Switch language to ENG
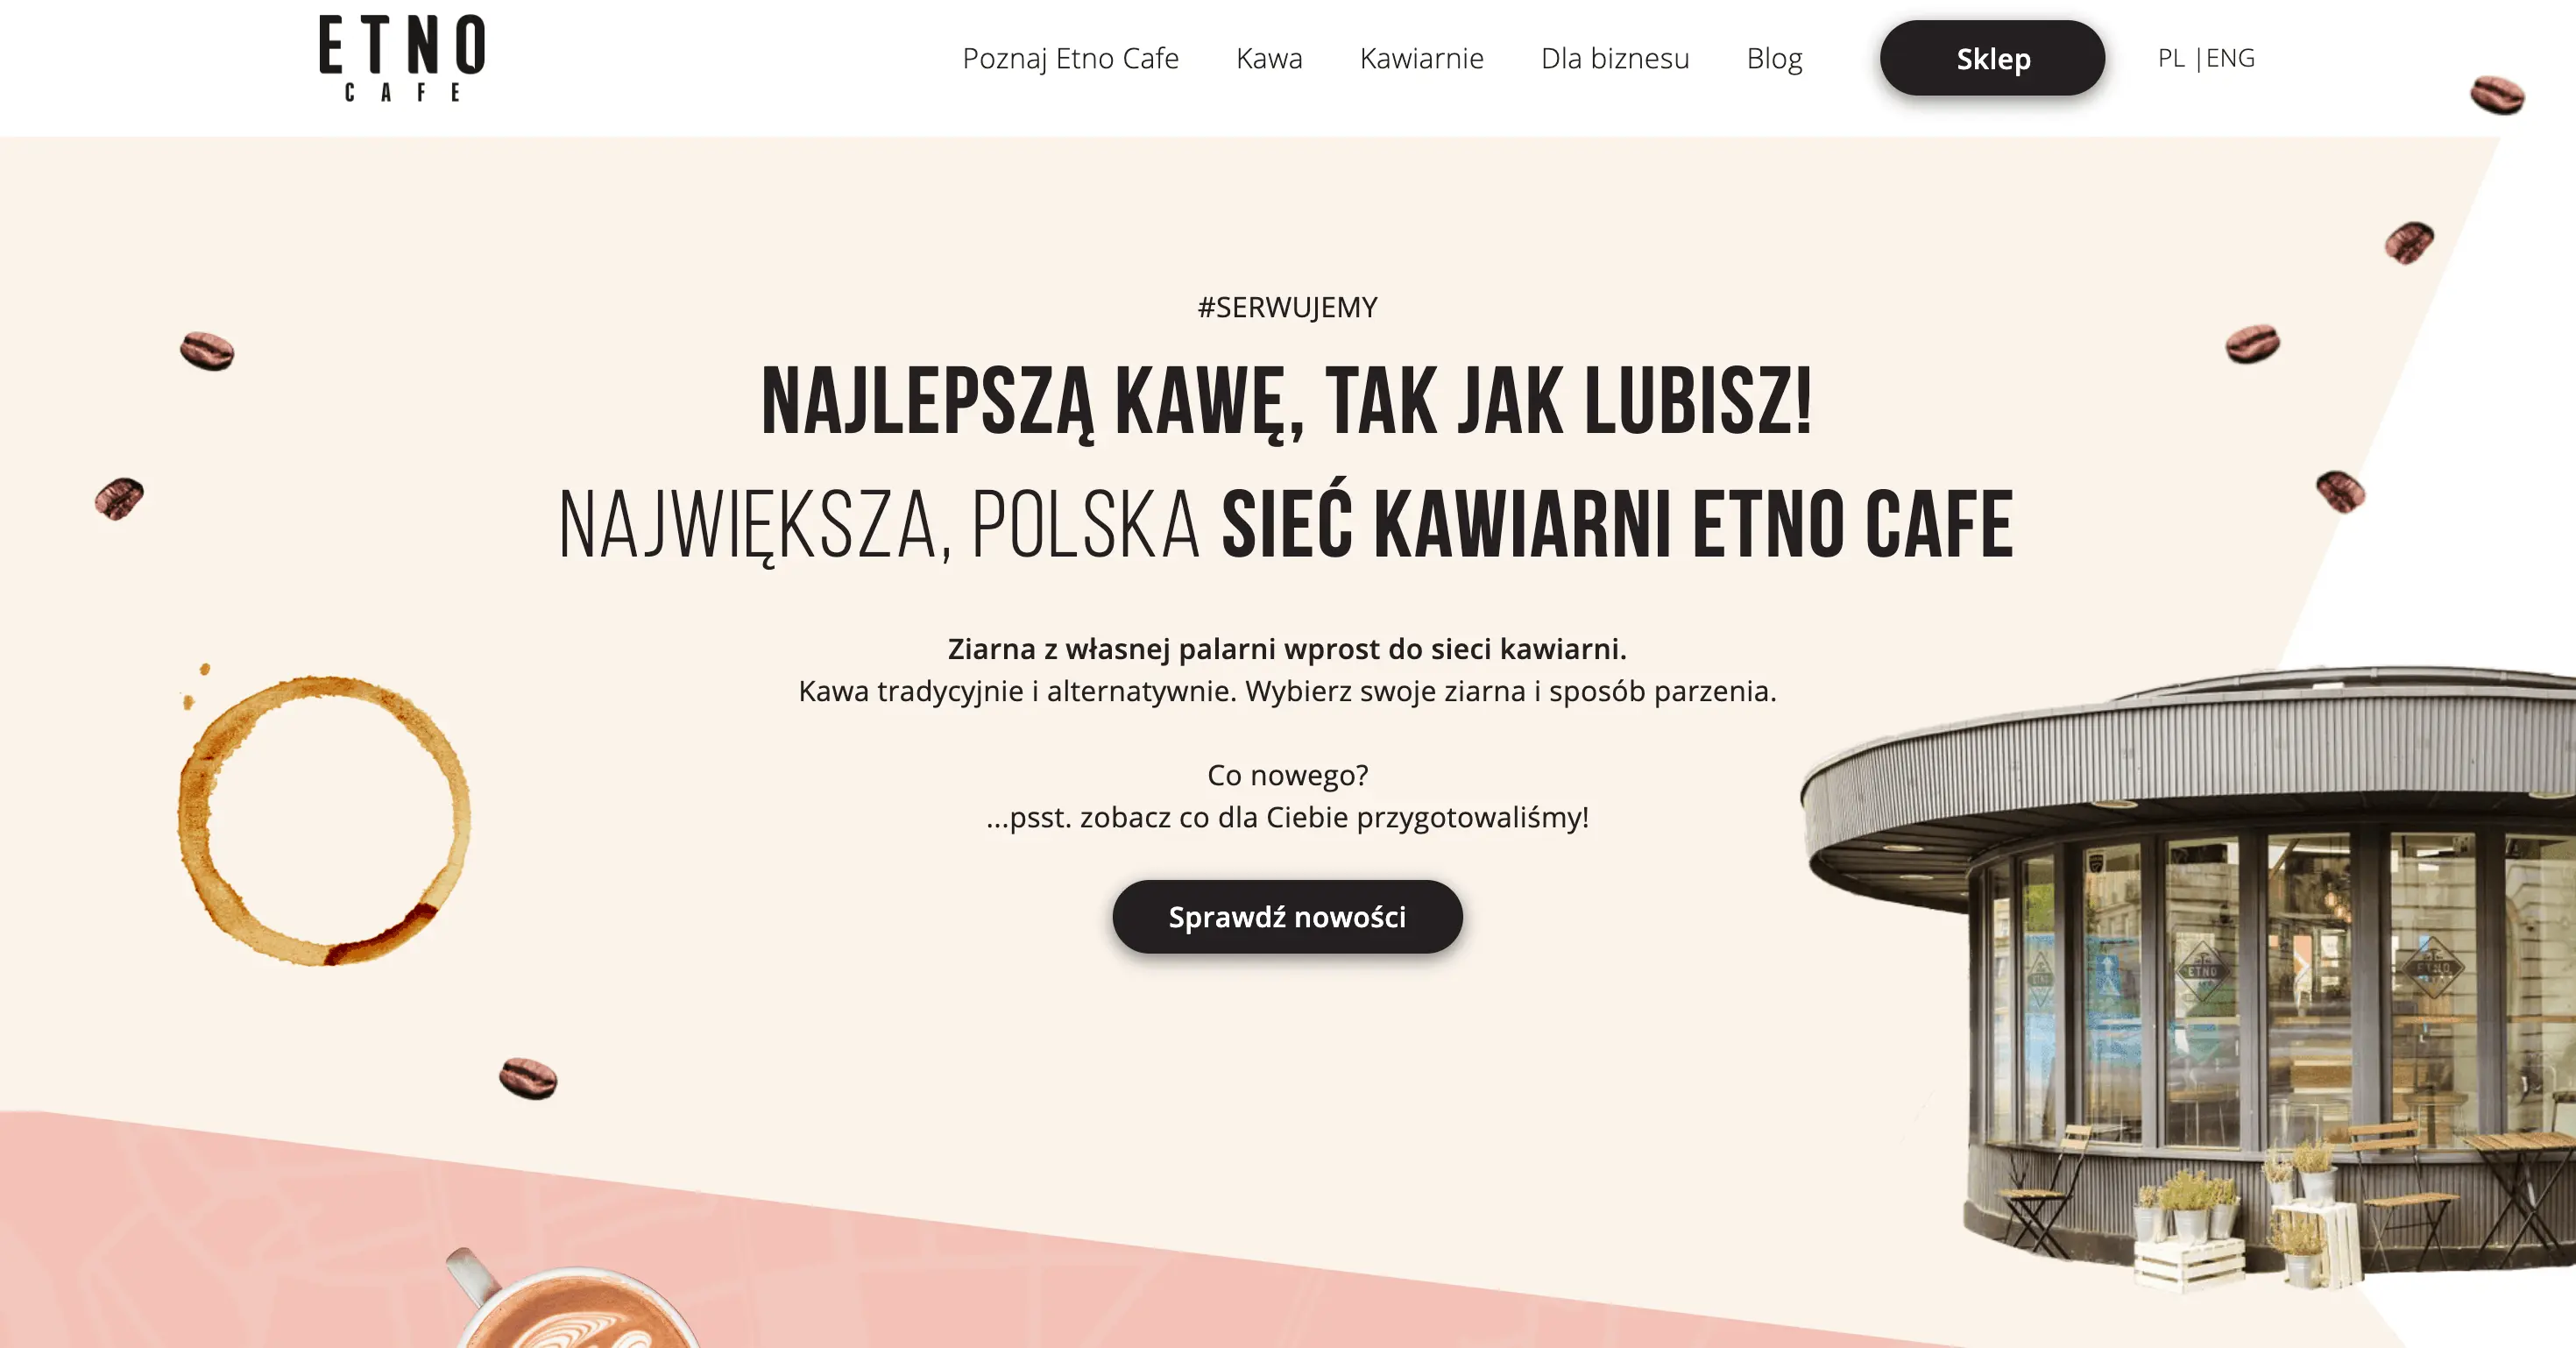This screenshot has height=1348, width=2576. click(x=2230, y=58)
